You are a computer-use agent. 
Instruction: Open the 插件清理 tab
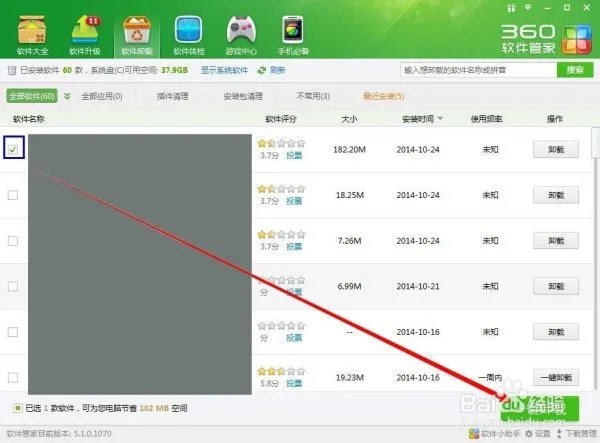[x=173, y=96]
